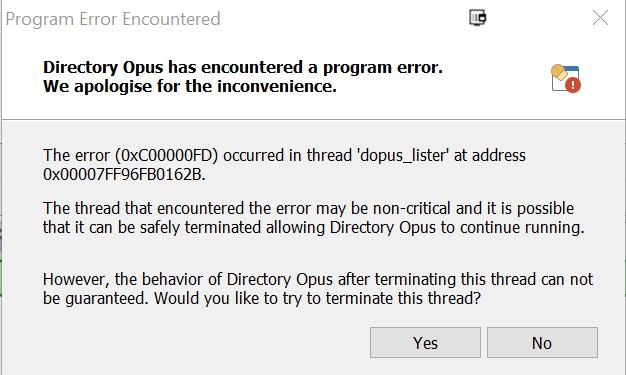This screenshot has width=626, height=375.
Task: Close the Program Error Encountered dialog
Action: click(600, 18)
